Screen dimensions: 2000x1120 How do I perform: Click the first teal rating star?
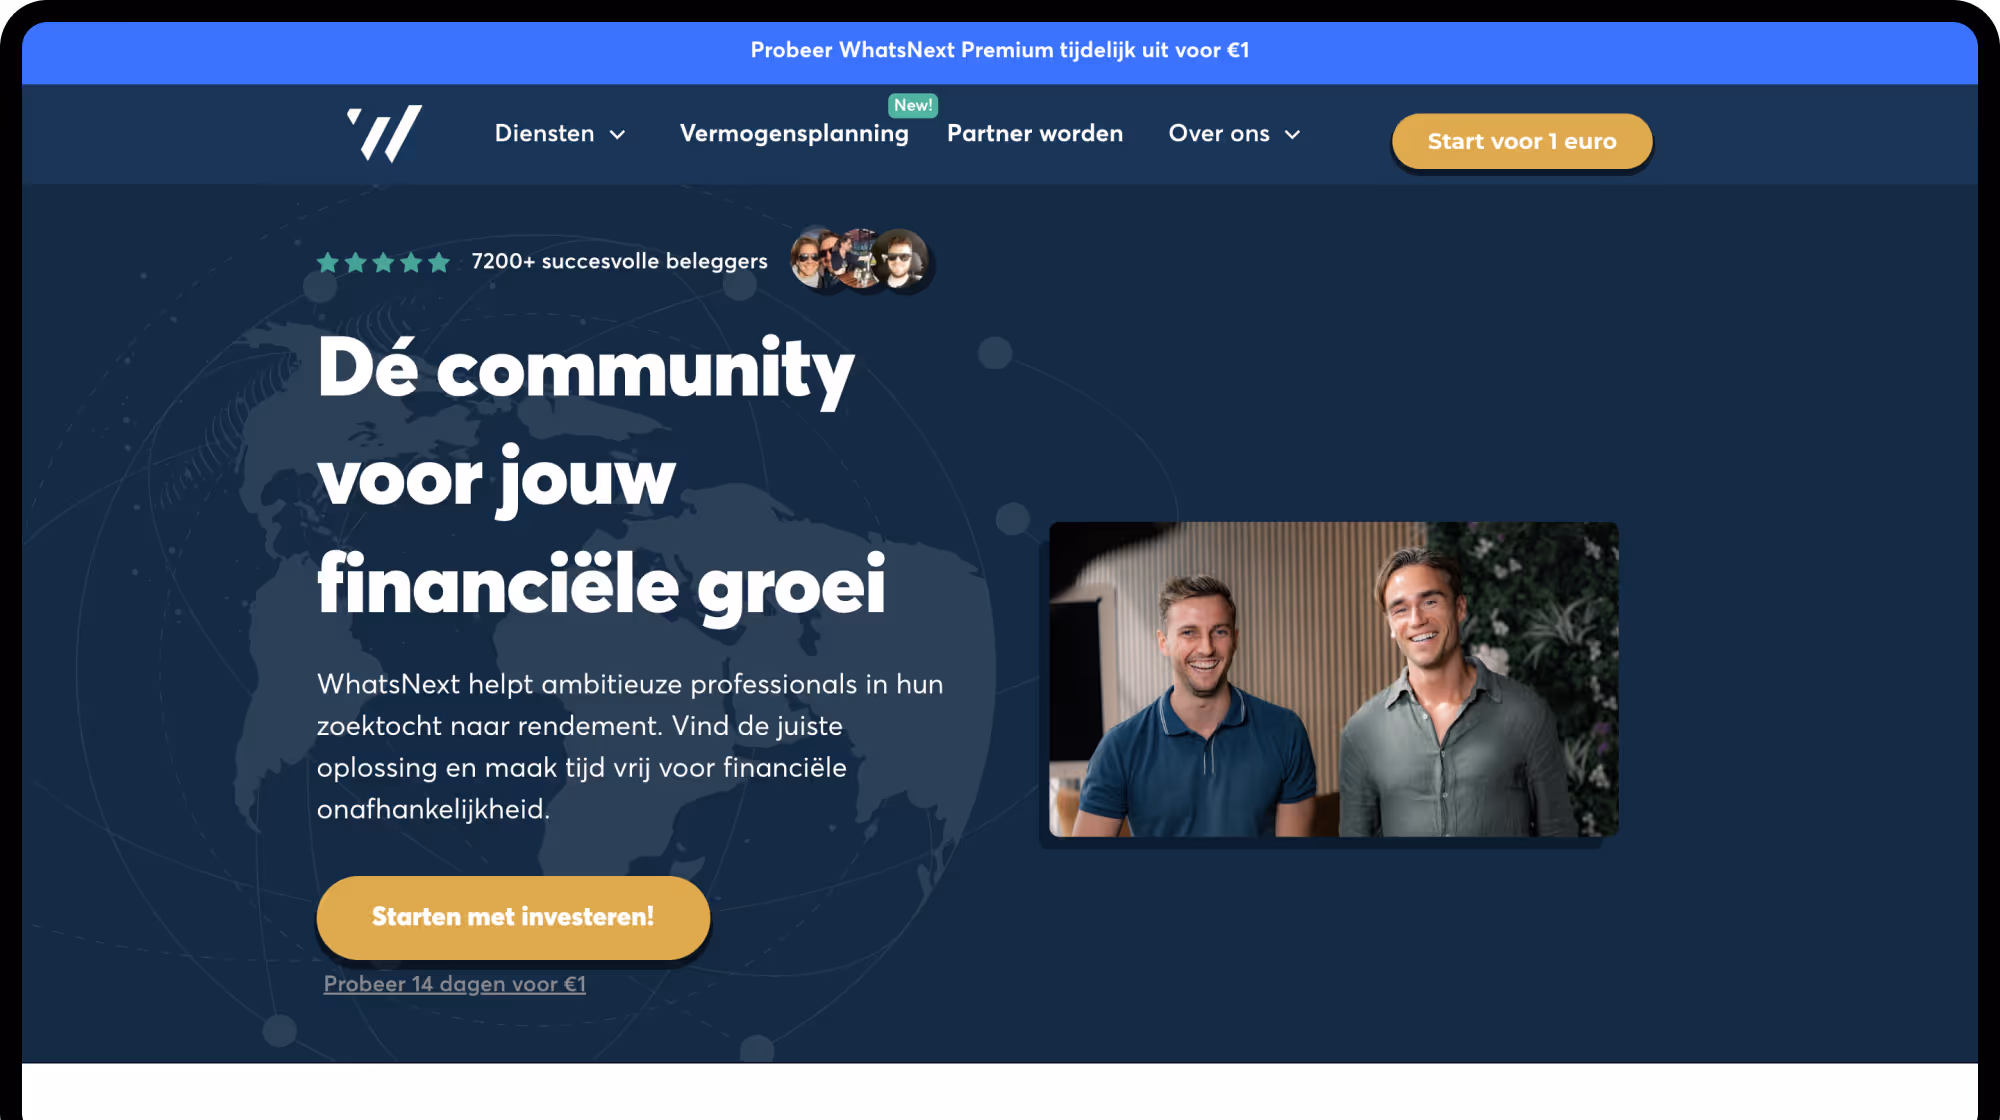(x=327, y=262)
